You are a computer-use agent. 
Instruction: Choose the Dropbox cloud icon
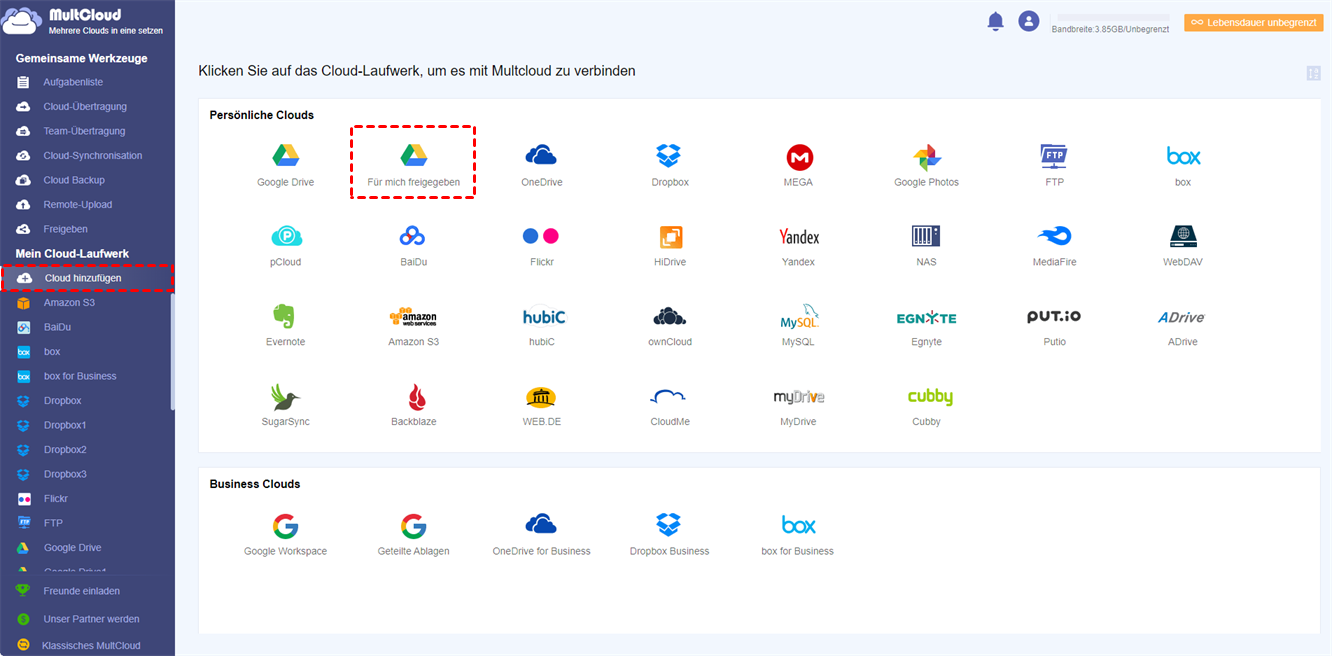669,165
